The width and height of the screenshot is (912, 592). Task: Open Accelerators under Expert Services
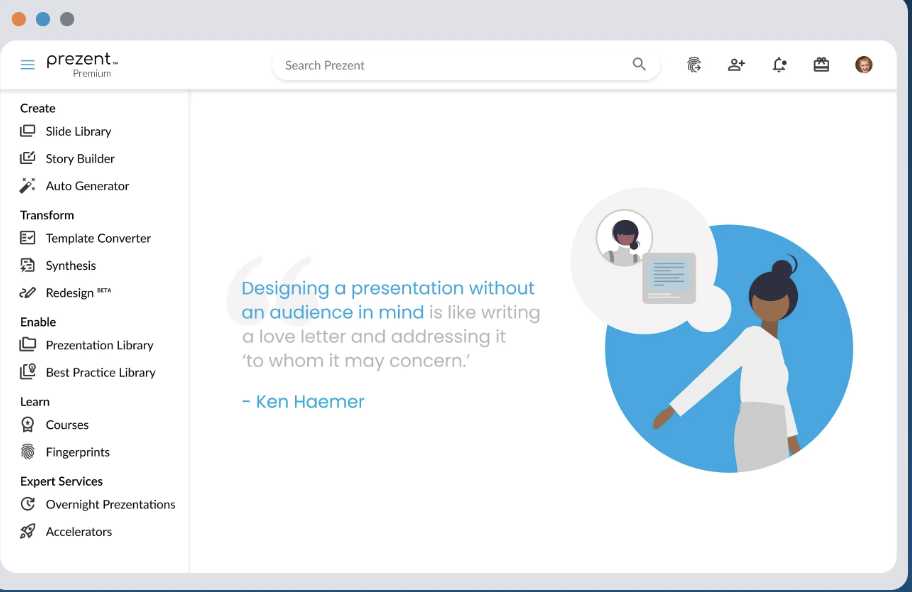click(x=79, y=532)
